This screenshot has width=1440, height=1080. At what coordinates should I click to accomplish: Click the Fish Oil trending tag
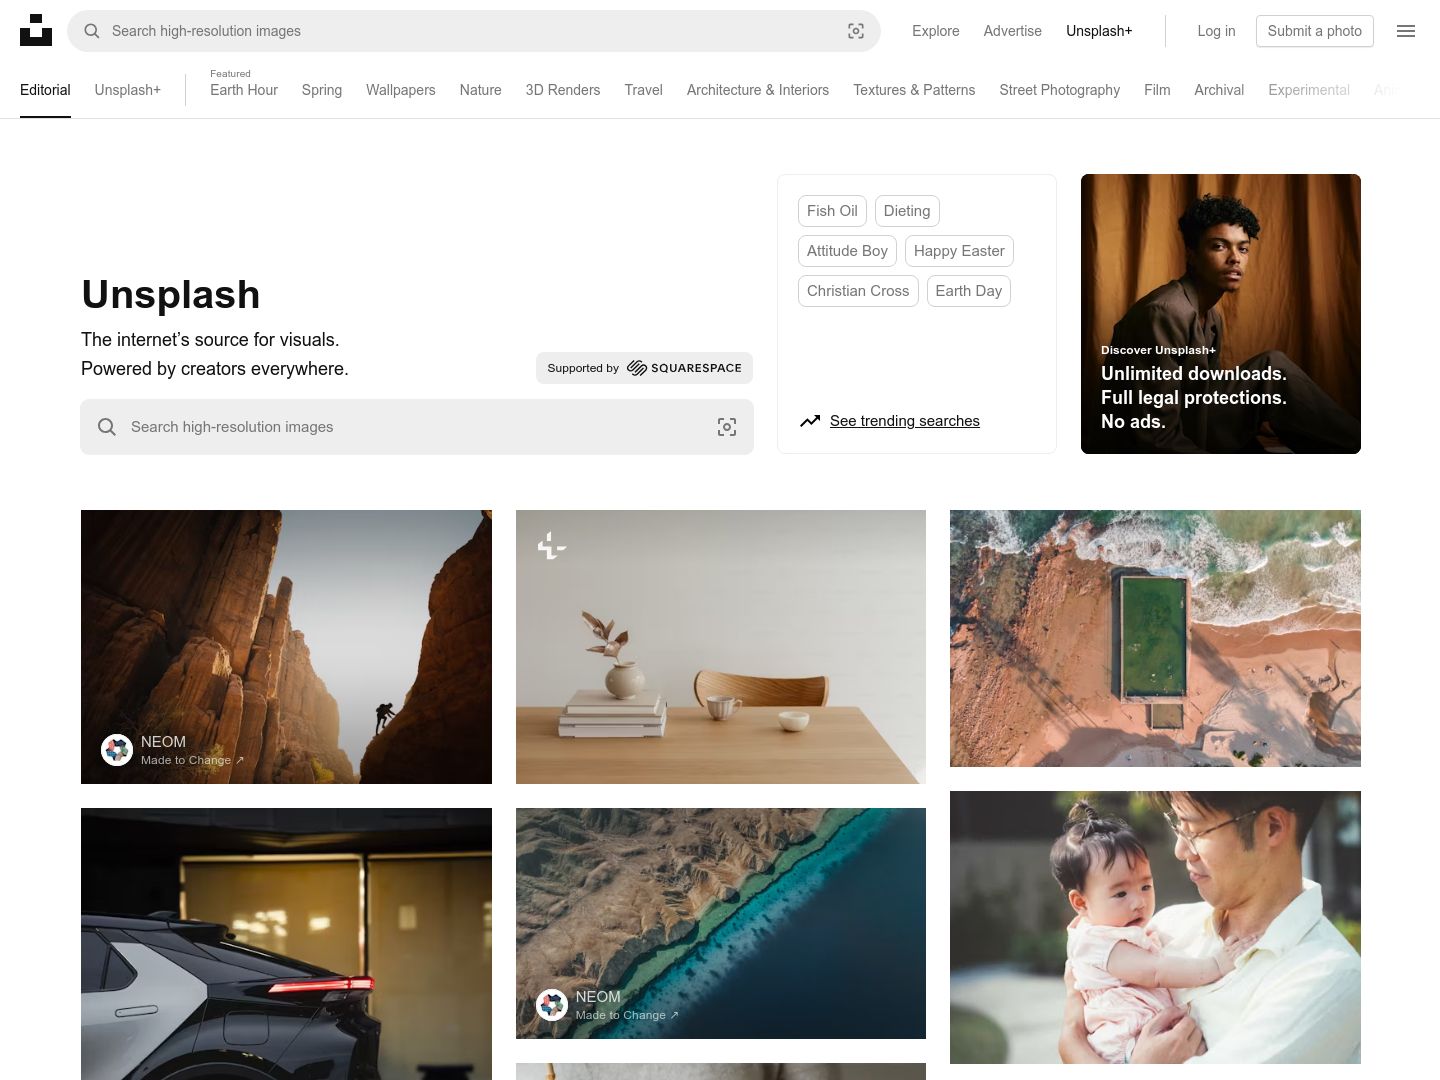tap(832, 211)
